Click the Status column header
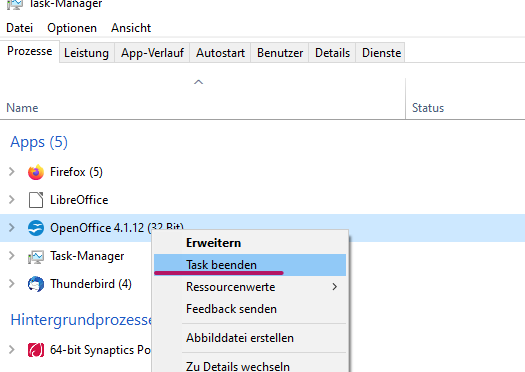525x372 pixels. pos(428,108)
